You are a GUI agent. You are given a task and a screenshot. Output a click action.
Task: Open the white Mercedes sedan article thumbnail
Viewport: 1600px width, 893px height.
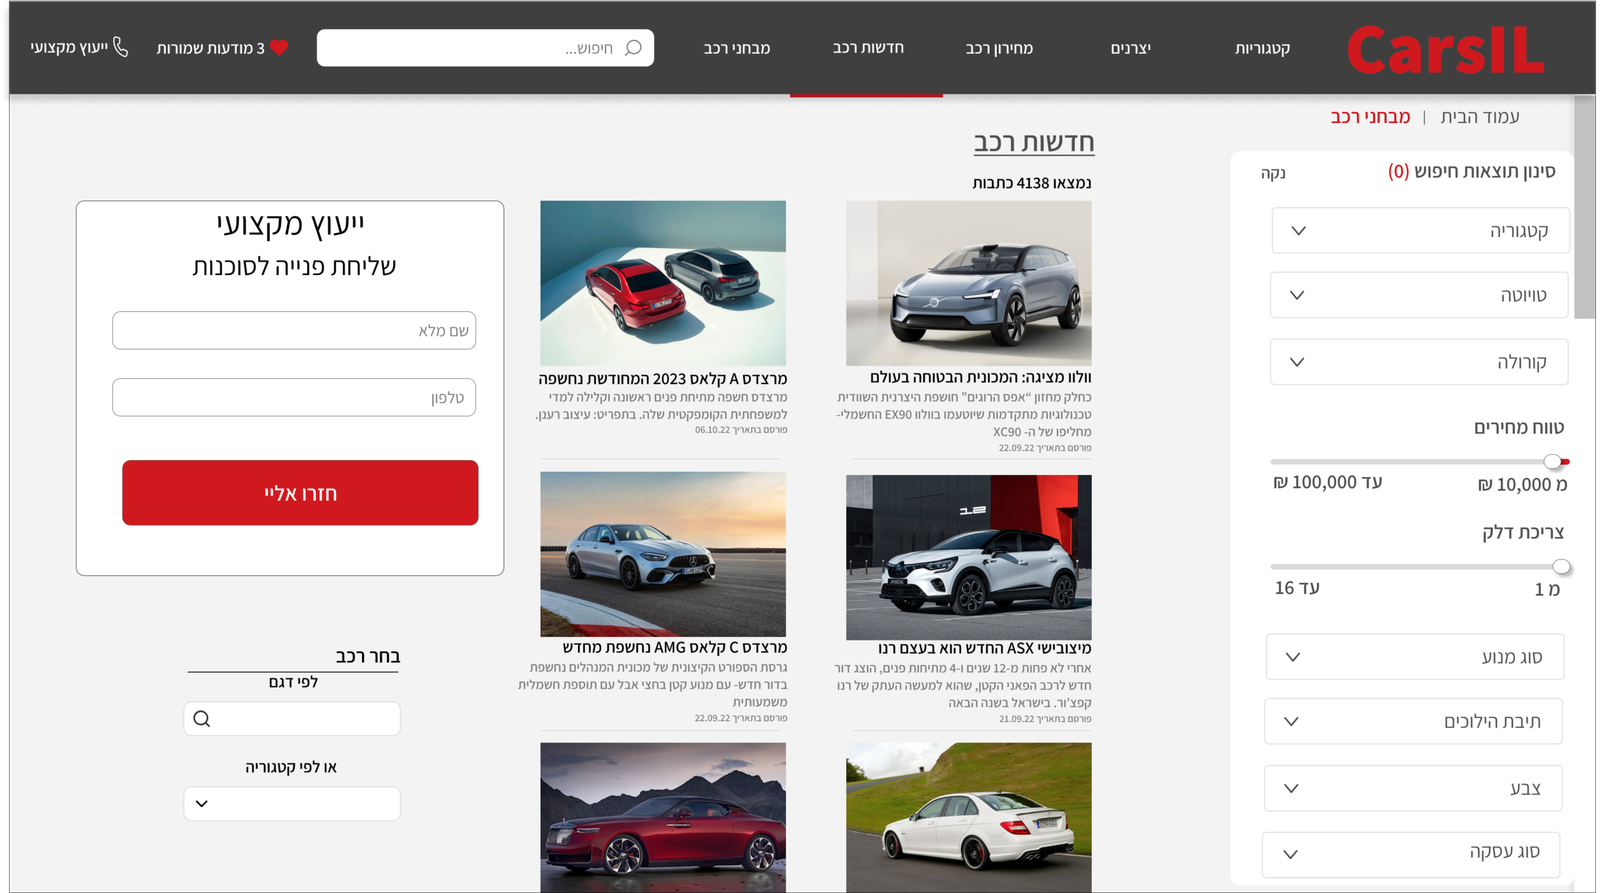pyautogui.click(x=969, y=817)
